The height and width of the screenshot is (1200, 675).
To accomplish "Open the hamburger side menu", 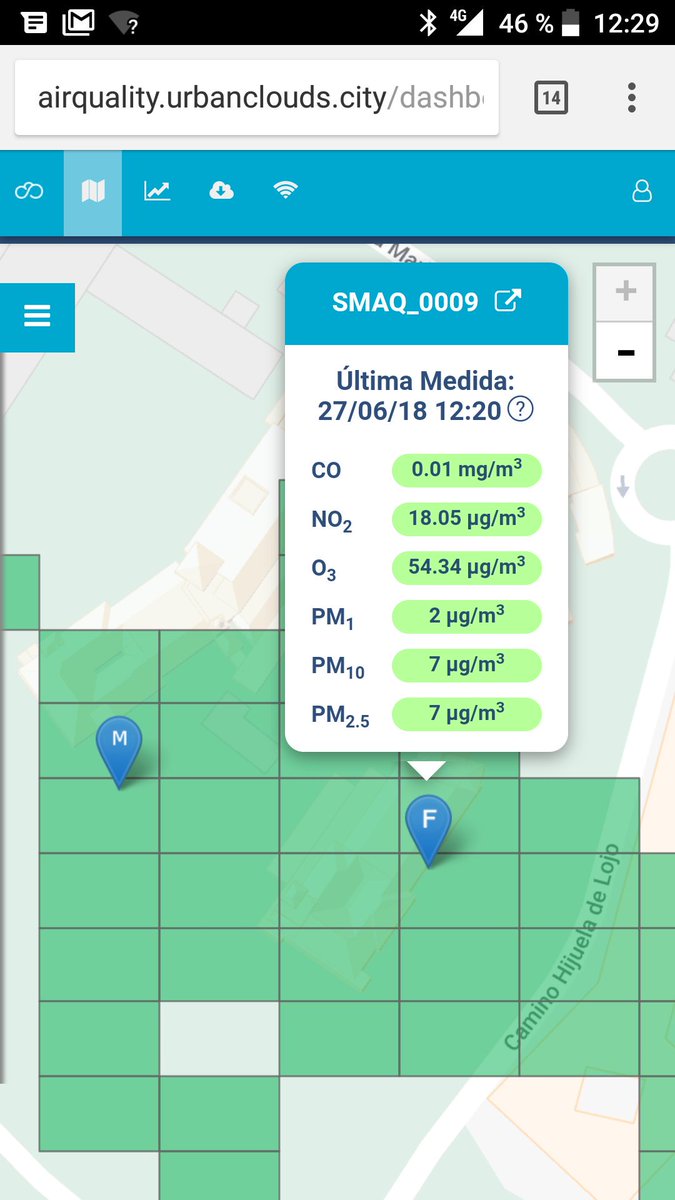I will pos(37,317).
